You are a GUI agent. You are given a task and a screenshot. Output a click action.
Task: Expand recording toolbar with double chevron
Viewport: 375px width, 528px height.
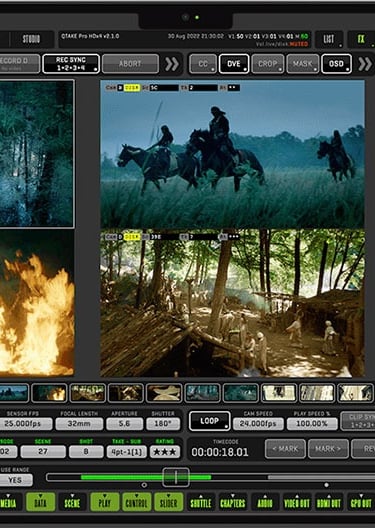click(x=172, y=64)
